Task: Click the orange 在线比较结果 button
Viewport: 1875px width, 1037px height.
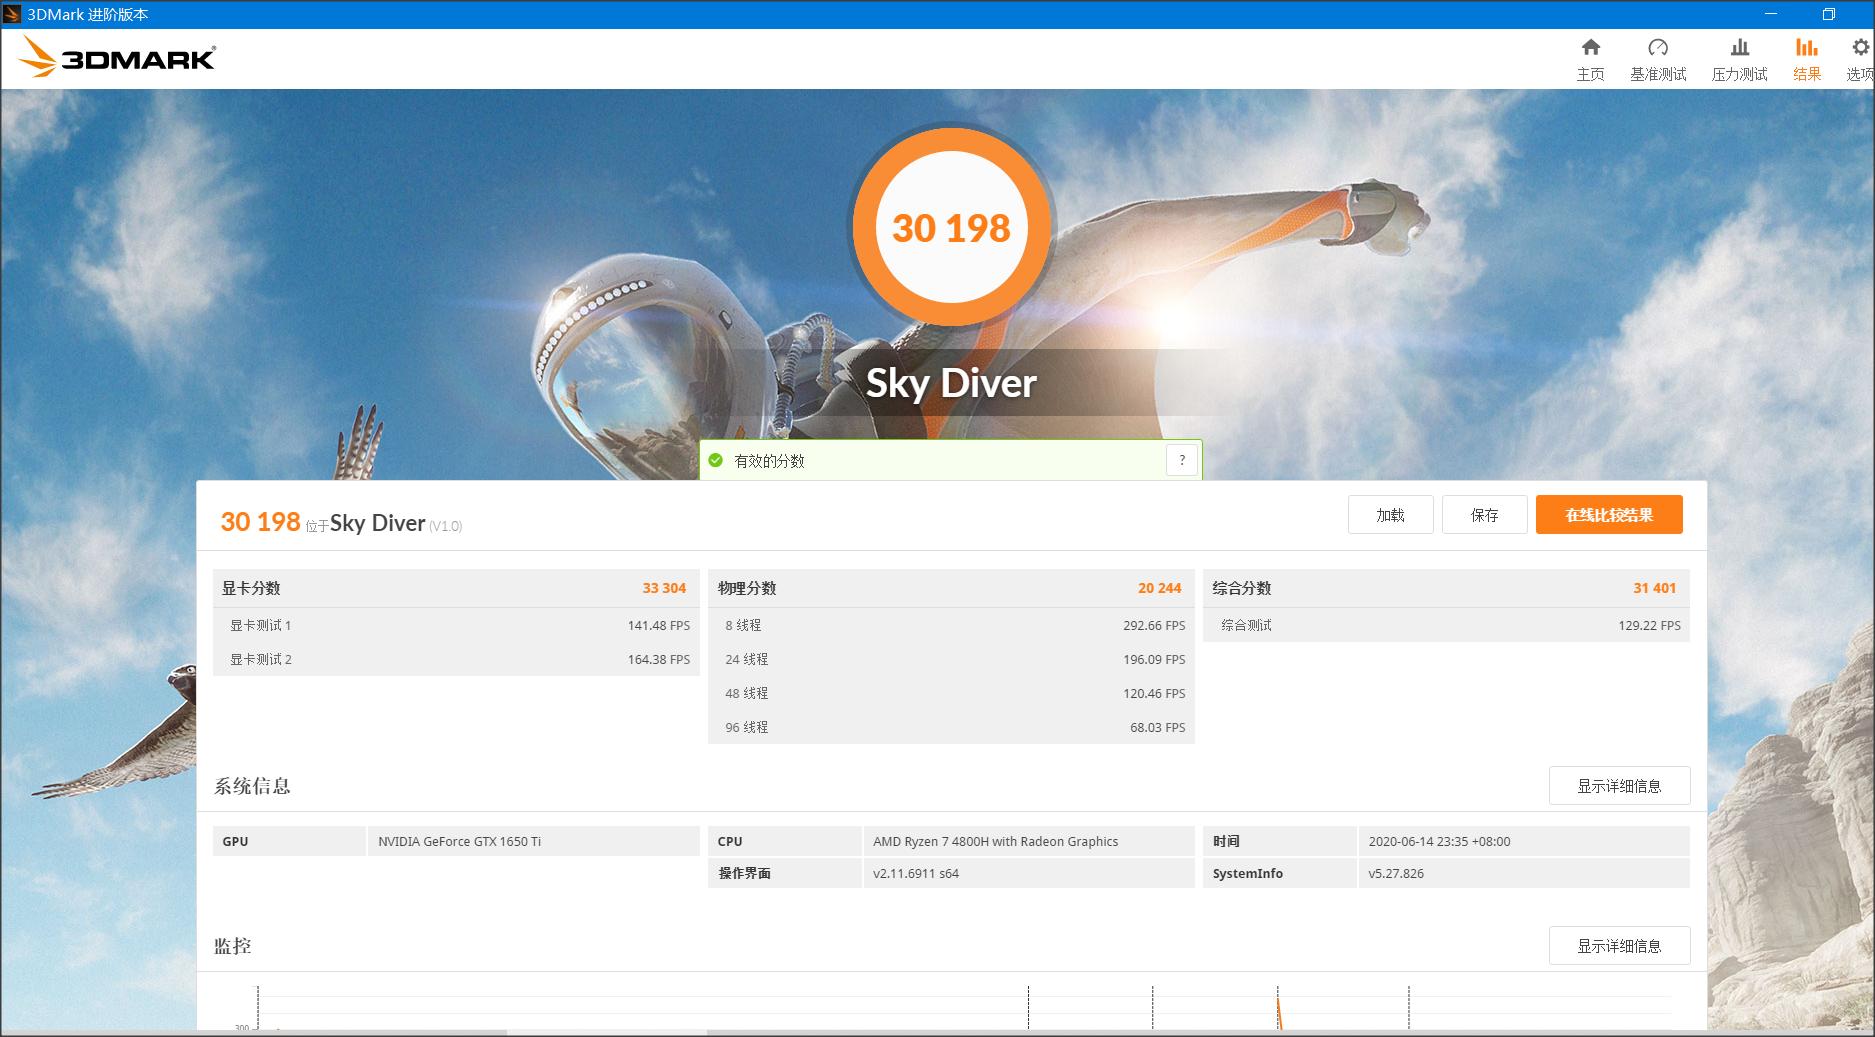Action: (x=1609, y=515)
